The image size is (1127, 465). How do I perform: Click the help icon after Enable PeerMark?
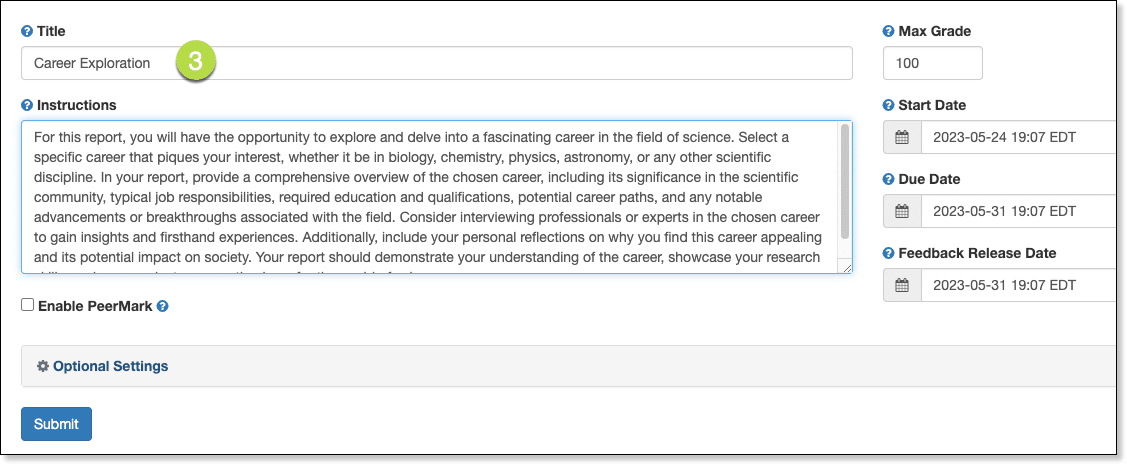point(163,306)
